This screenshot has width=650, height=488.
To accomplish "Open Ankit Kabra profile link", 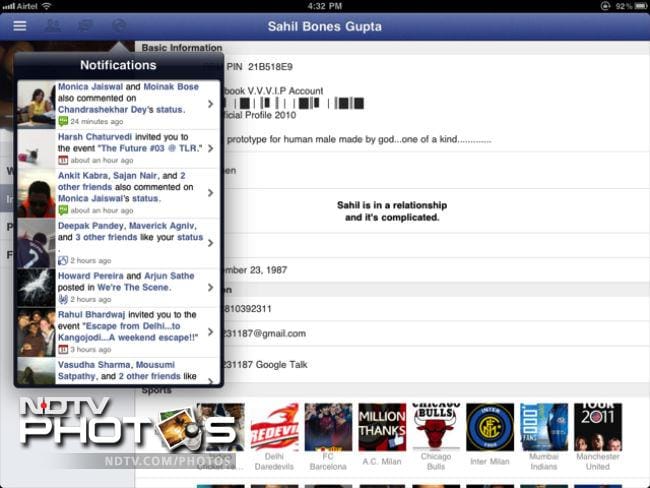I will tap(82, 175).
